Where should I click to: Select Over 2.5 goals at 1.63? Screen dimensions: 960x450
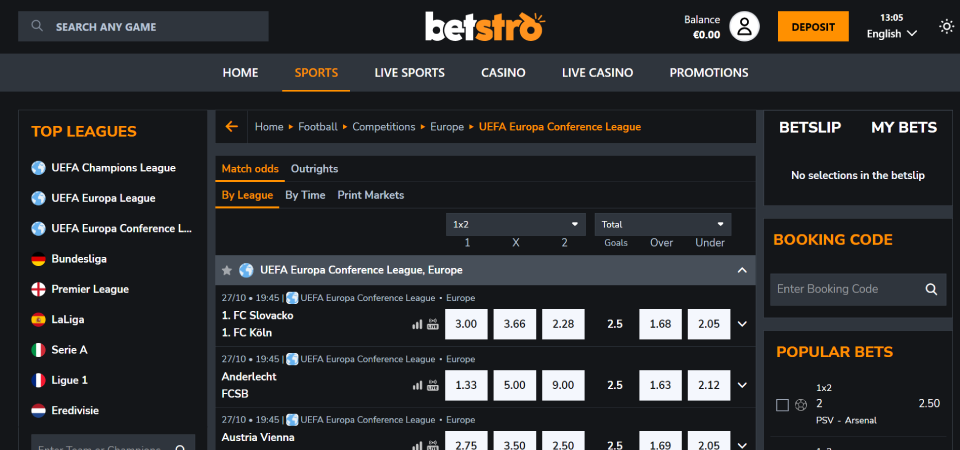tap(660, 385)
